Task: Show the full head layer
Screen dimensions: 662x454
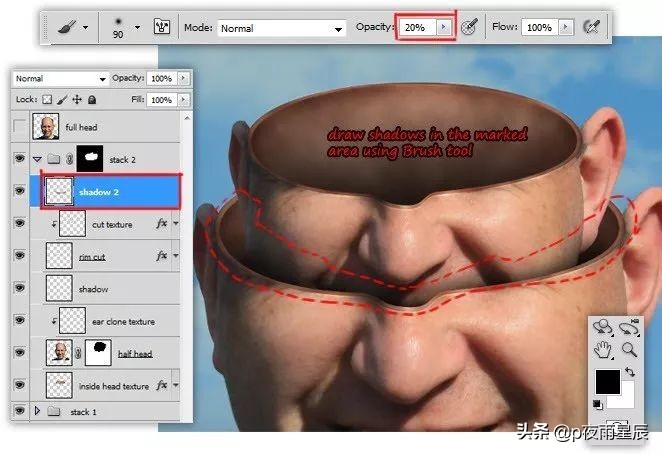Action: [19, 126]
